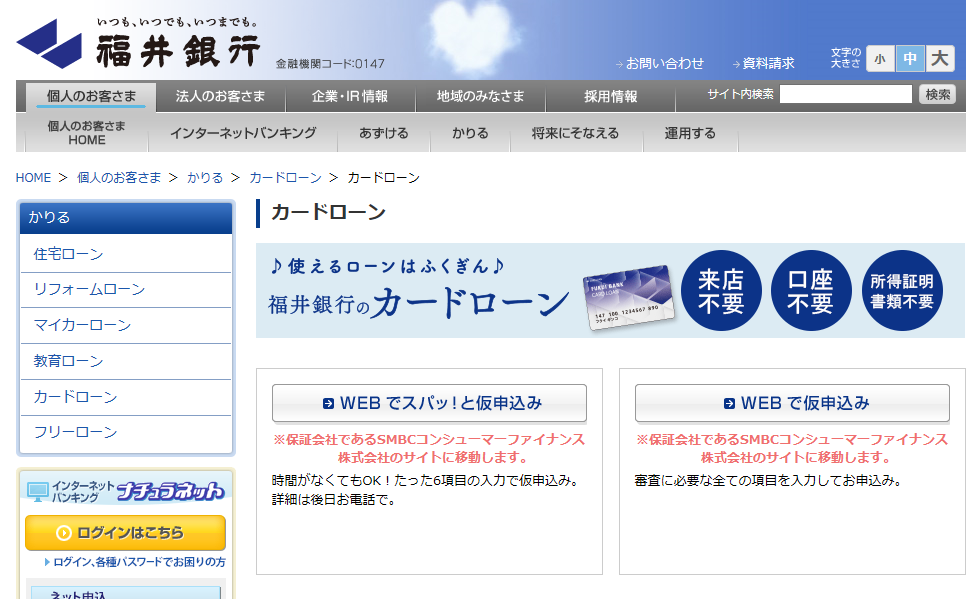The height and width of the screenshot is (599, 980).
Task: Open インターネットバンキング menu item
Action: (243, 133)
